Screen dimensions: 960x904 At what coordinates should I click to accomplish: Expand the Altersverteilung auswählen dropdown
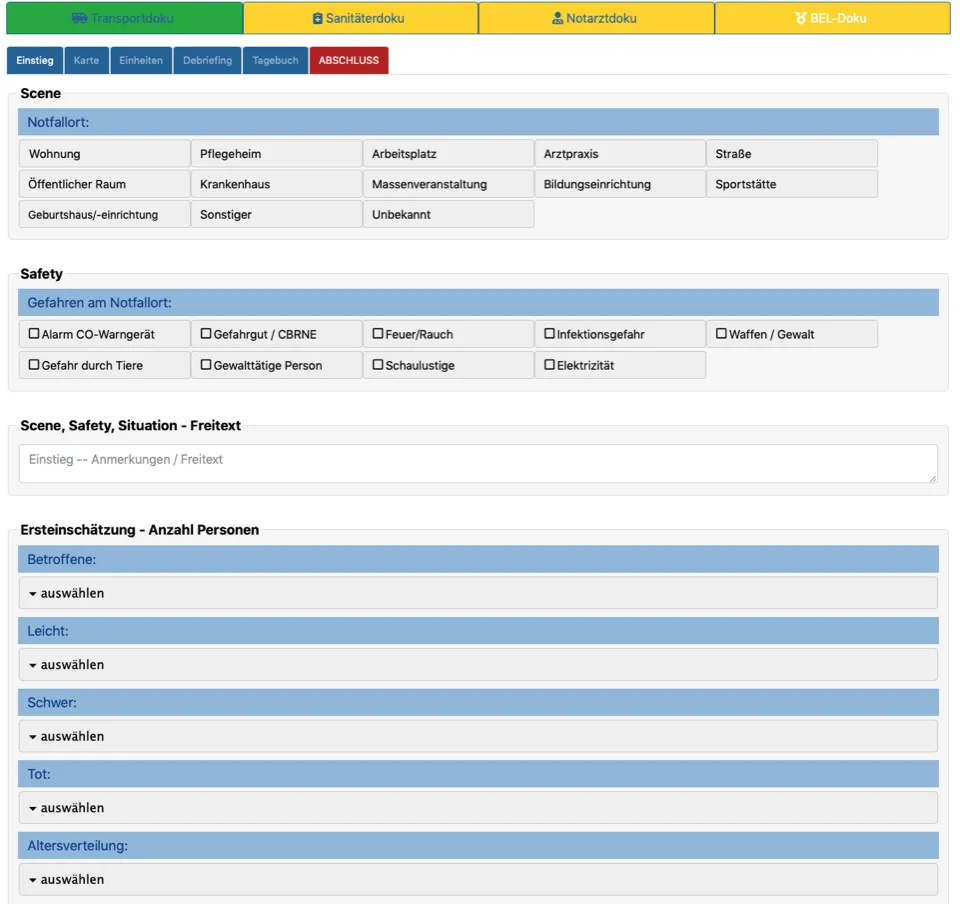tap(478, 879)
